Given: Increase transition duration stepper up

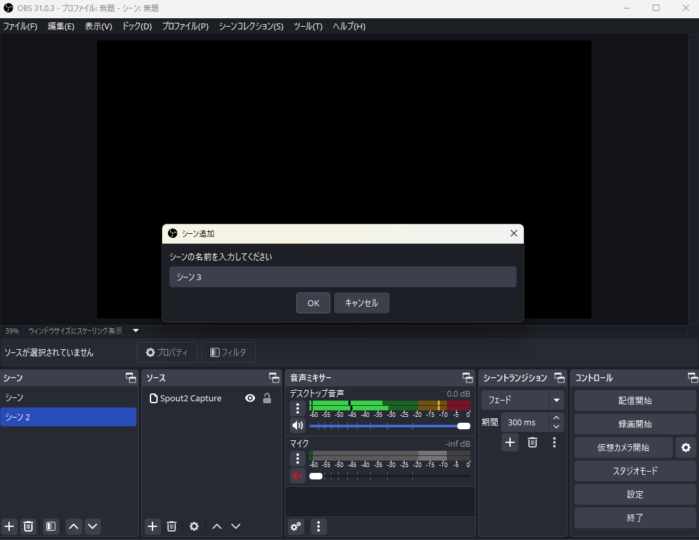Looking at the screenshot, I should tap(556, 418).
